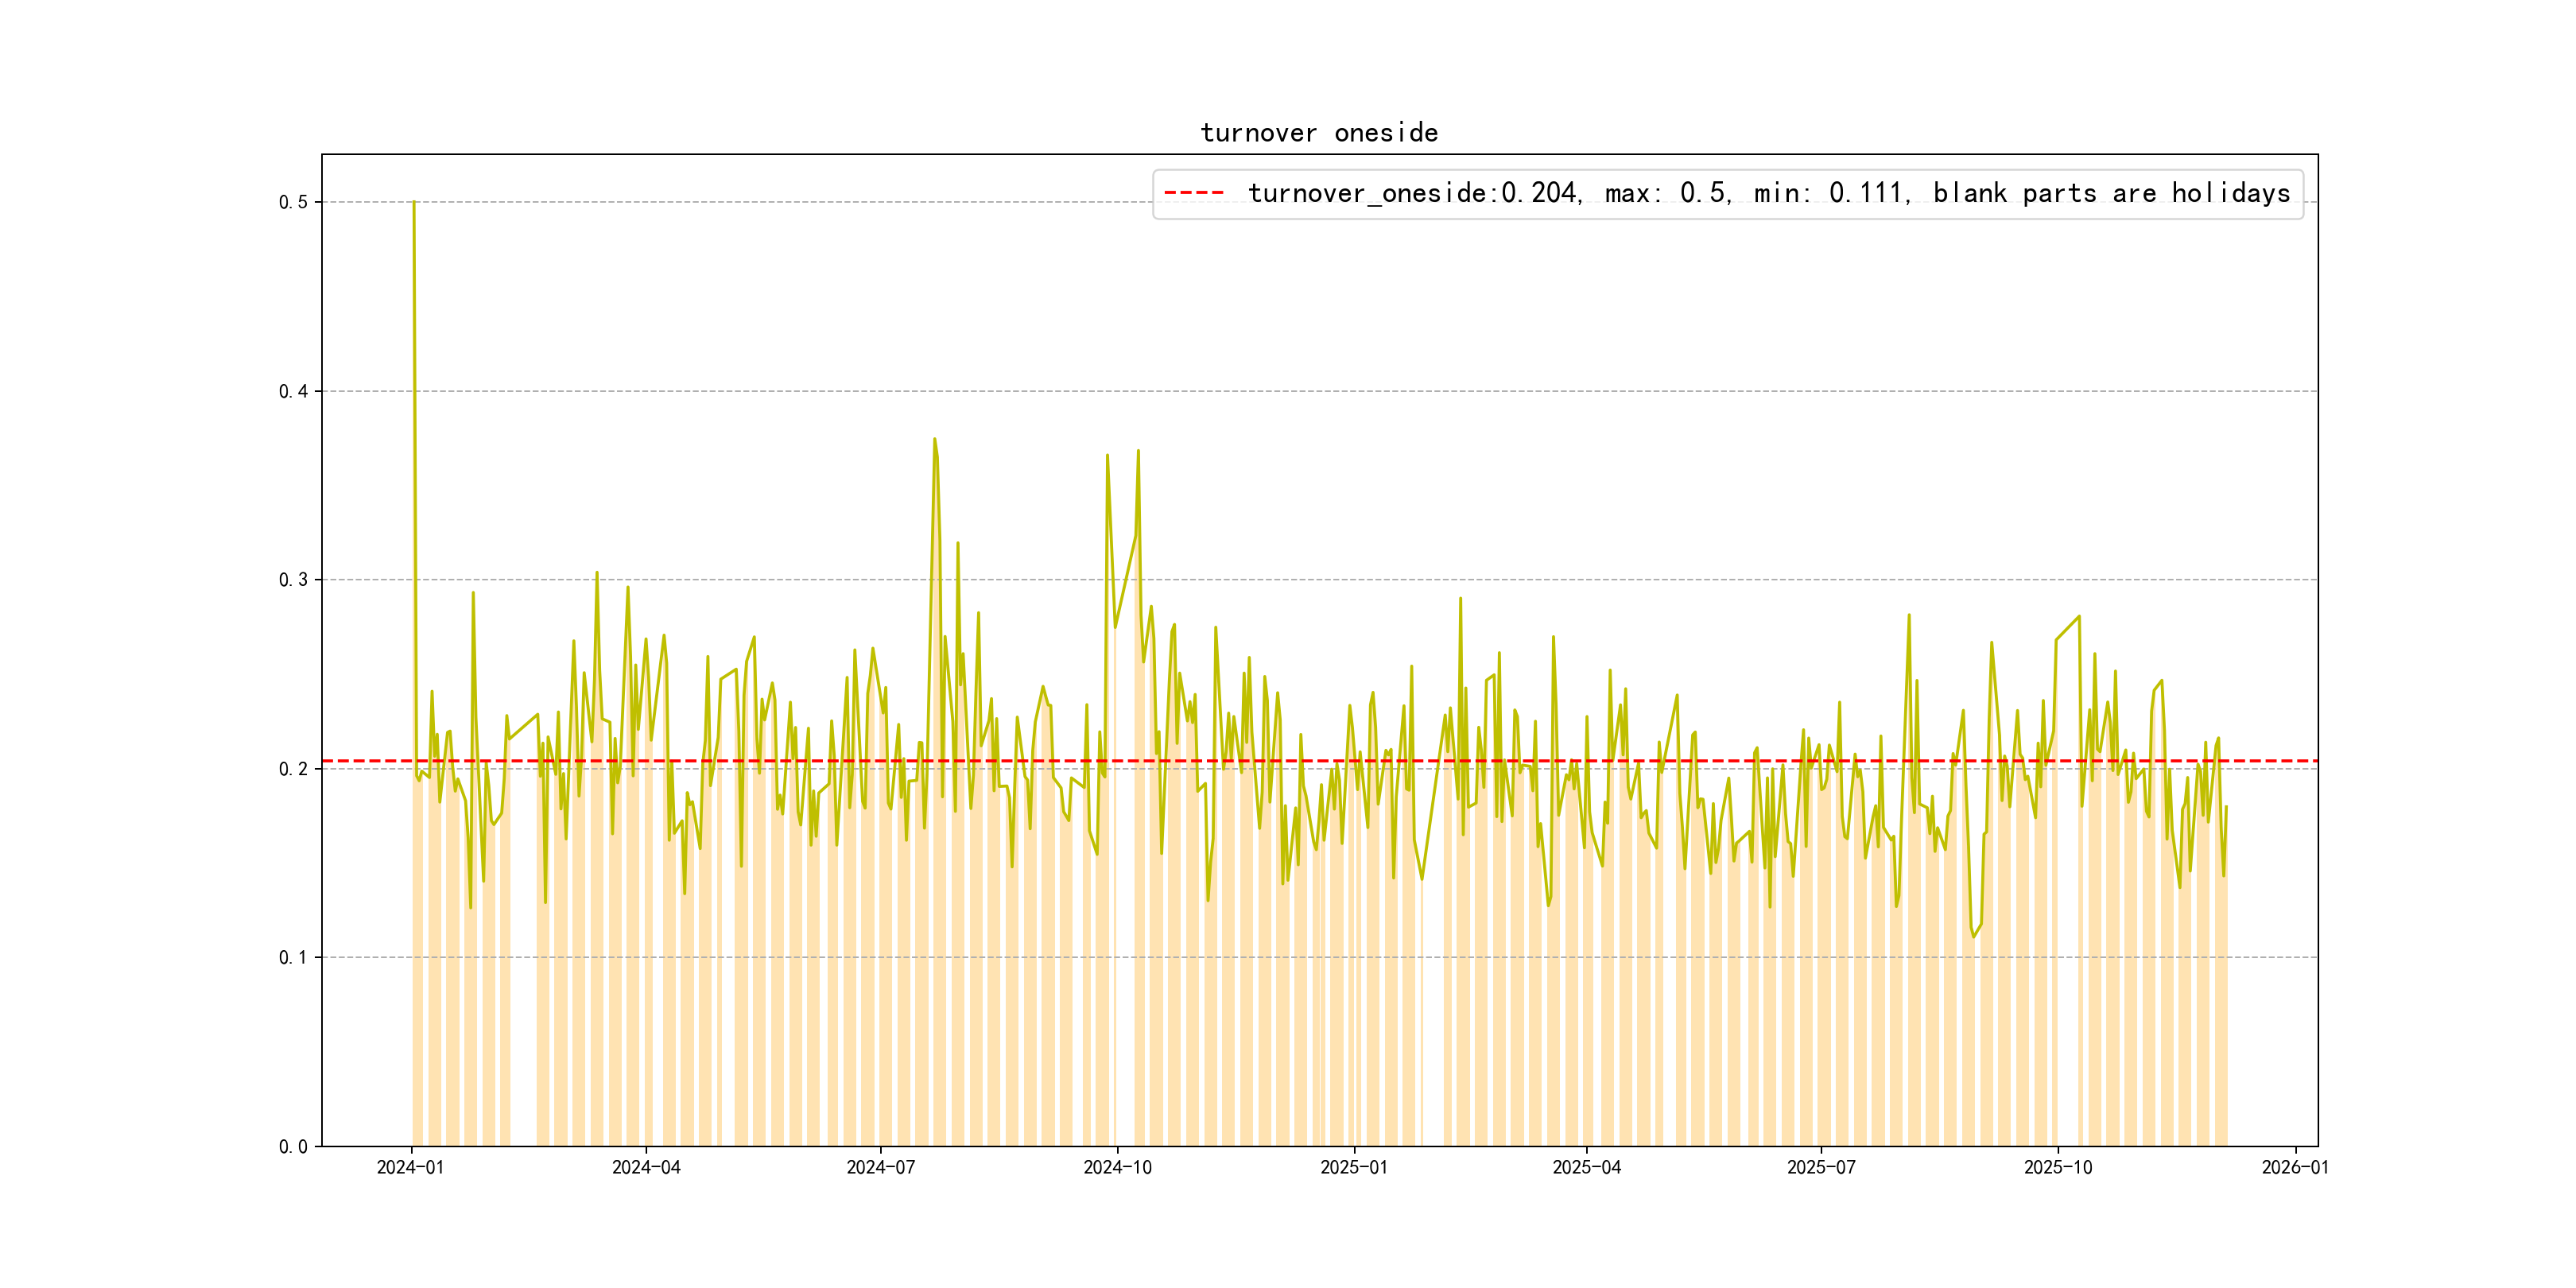Click the y-axis label 0.2

point(293,769)
